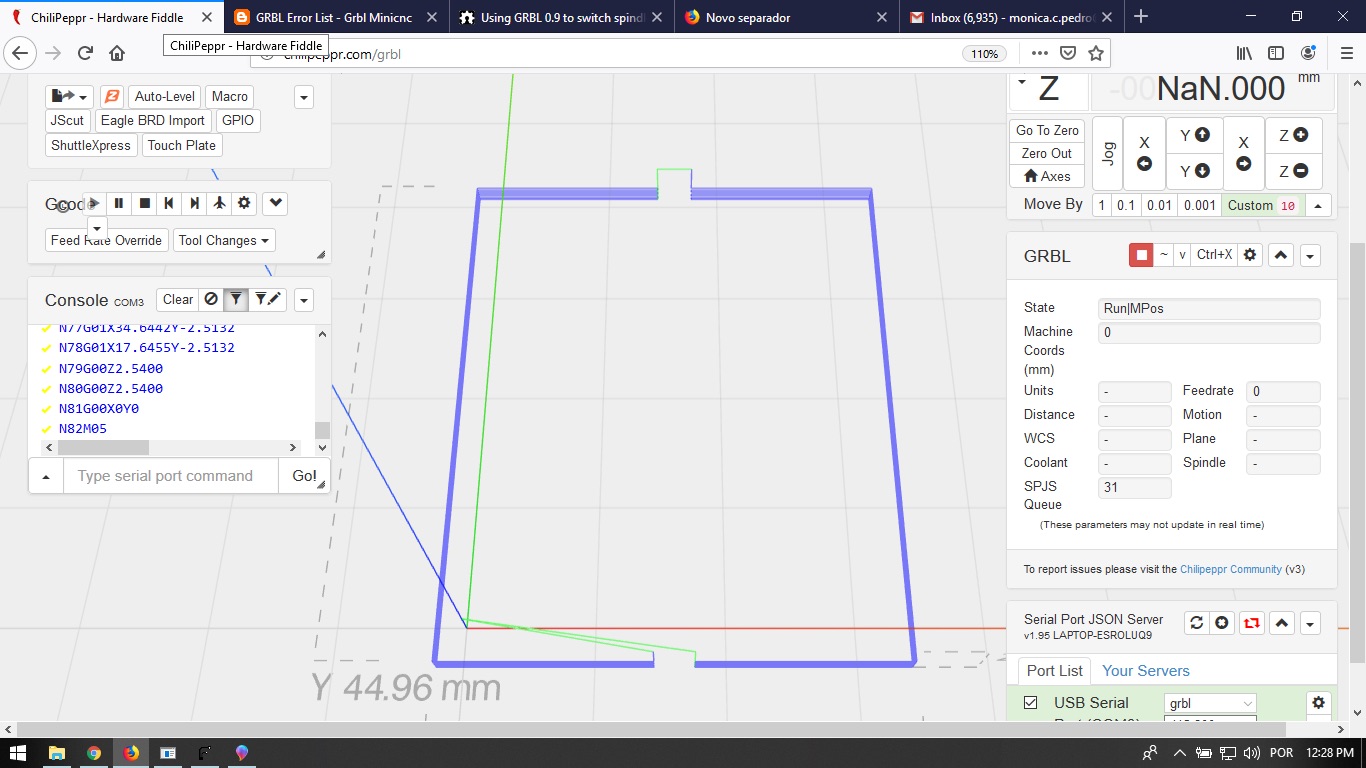Click Feed Rate Override button
Image resolution: width=1366 pixels, height=768 pixels.
coord(106,240)
